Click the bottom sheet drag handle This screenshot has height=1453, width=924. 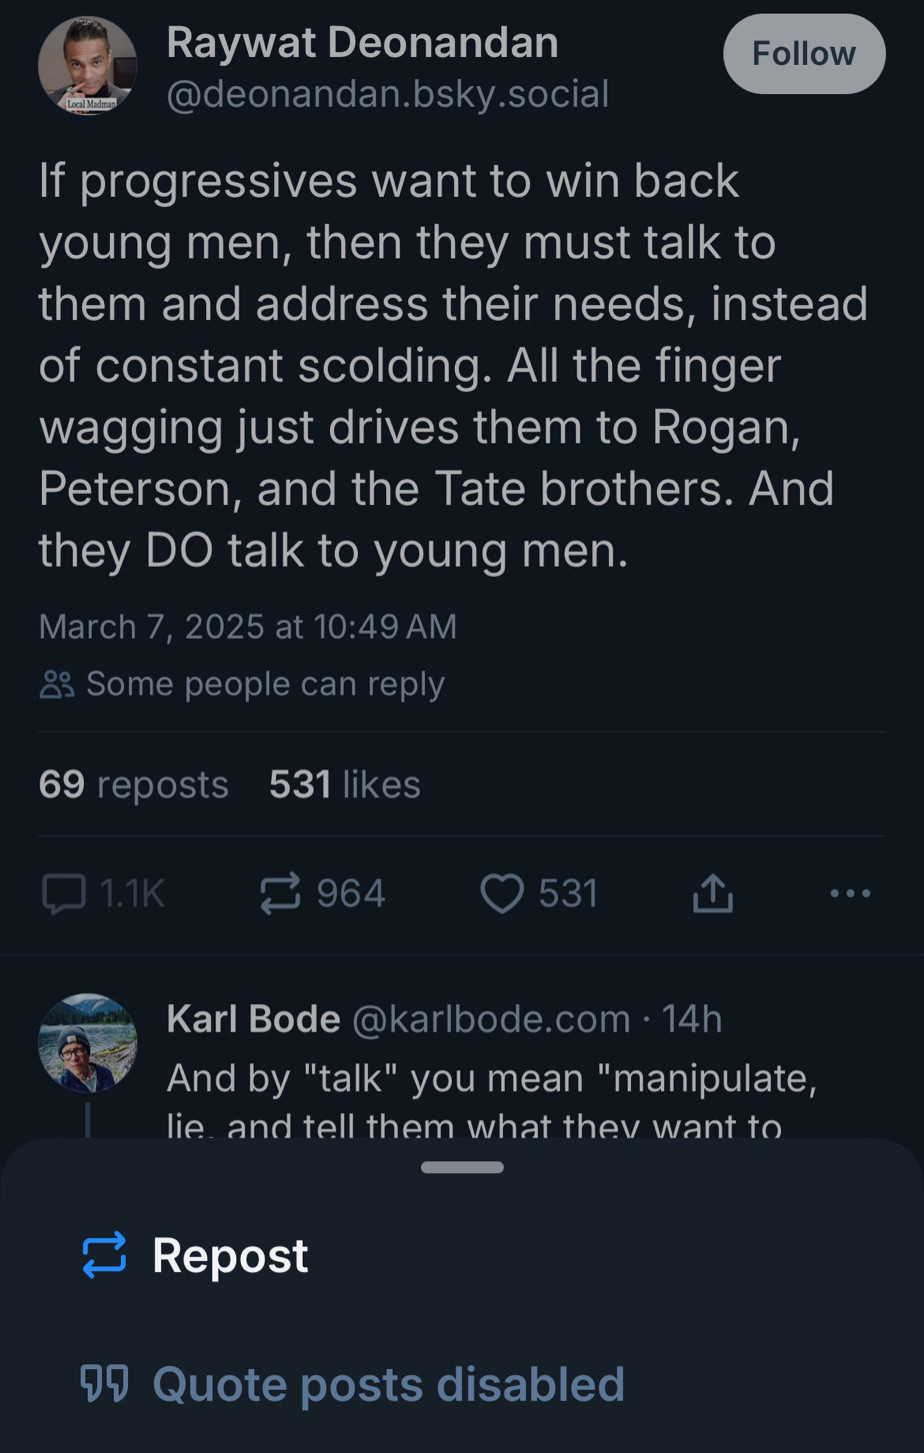[462, 1167]
